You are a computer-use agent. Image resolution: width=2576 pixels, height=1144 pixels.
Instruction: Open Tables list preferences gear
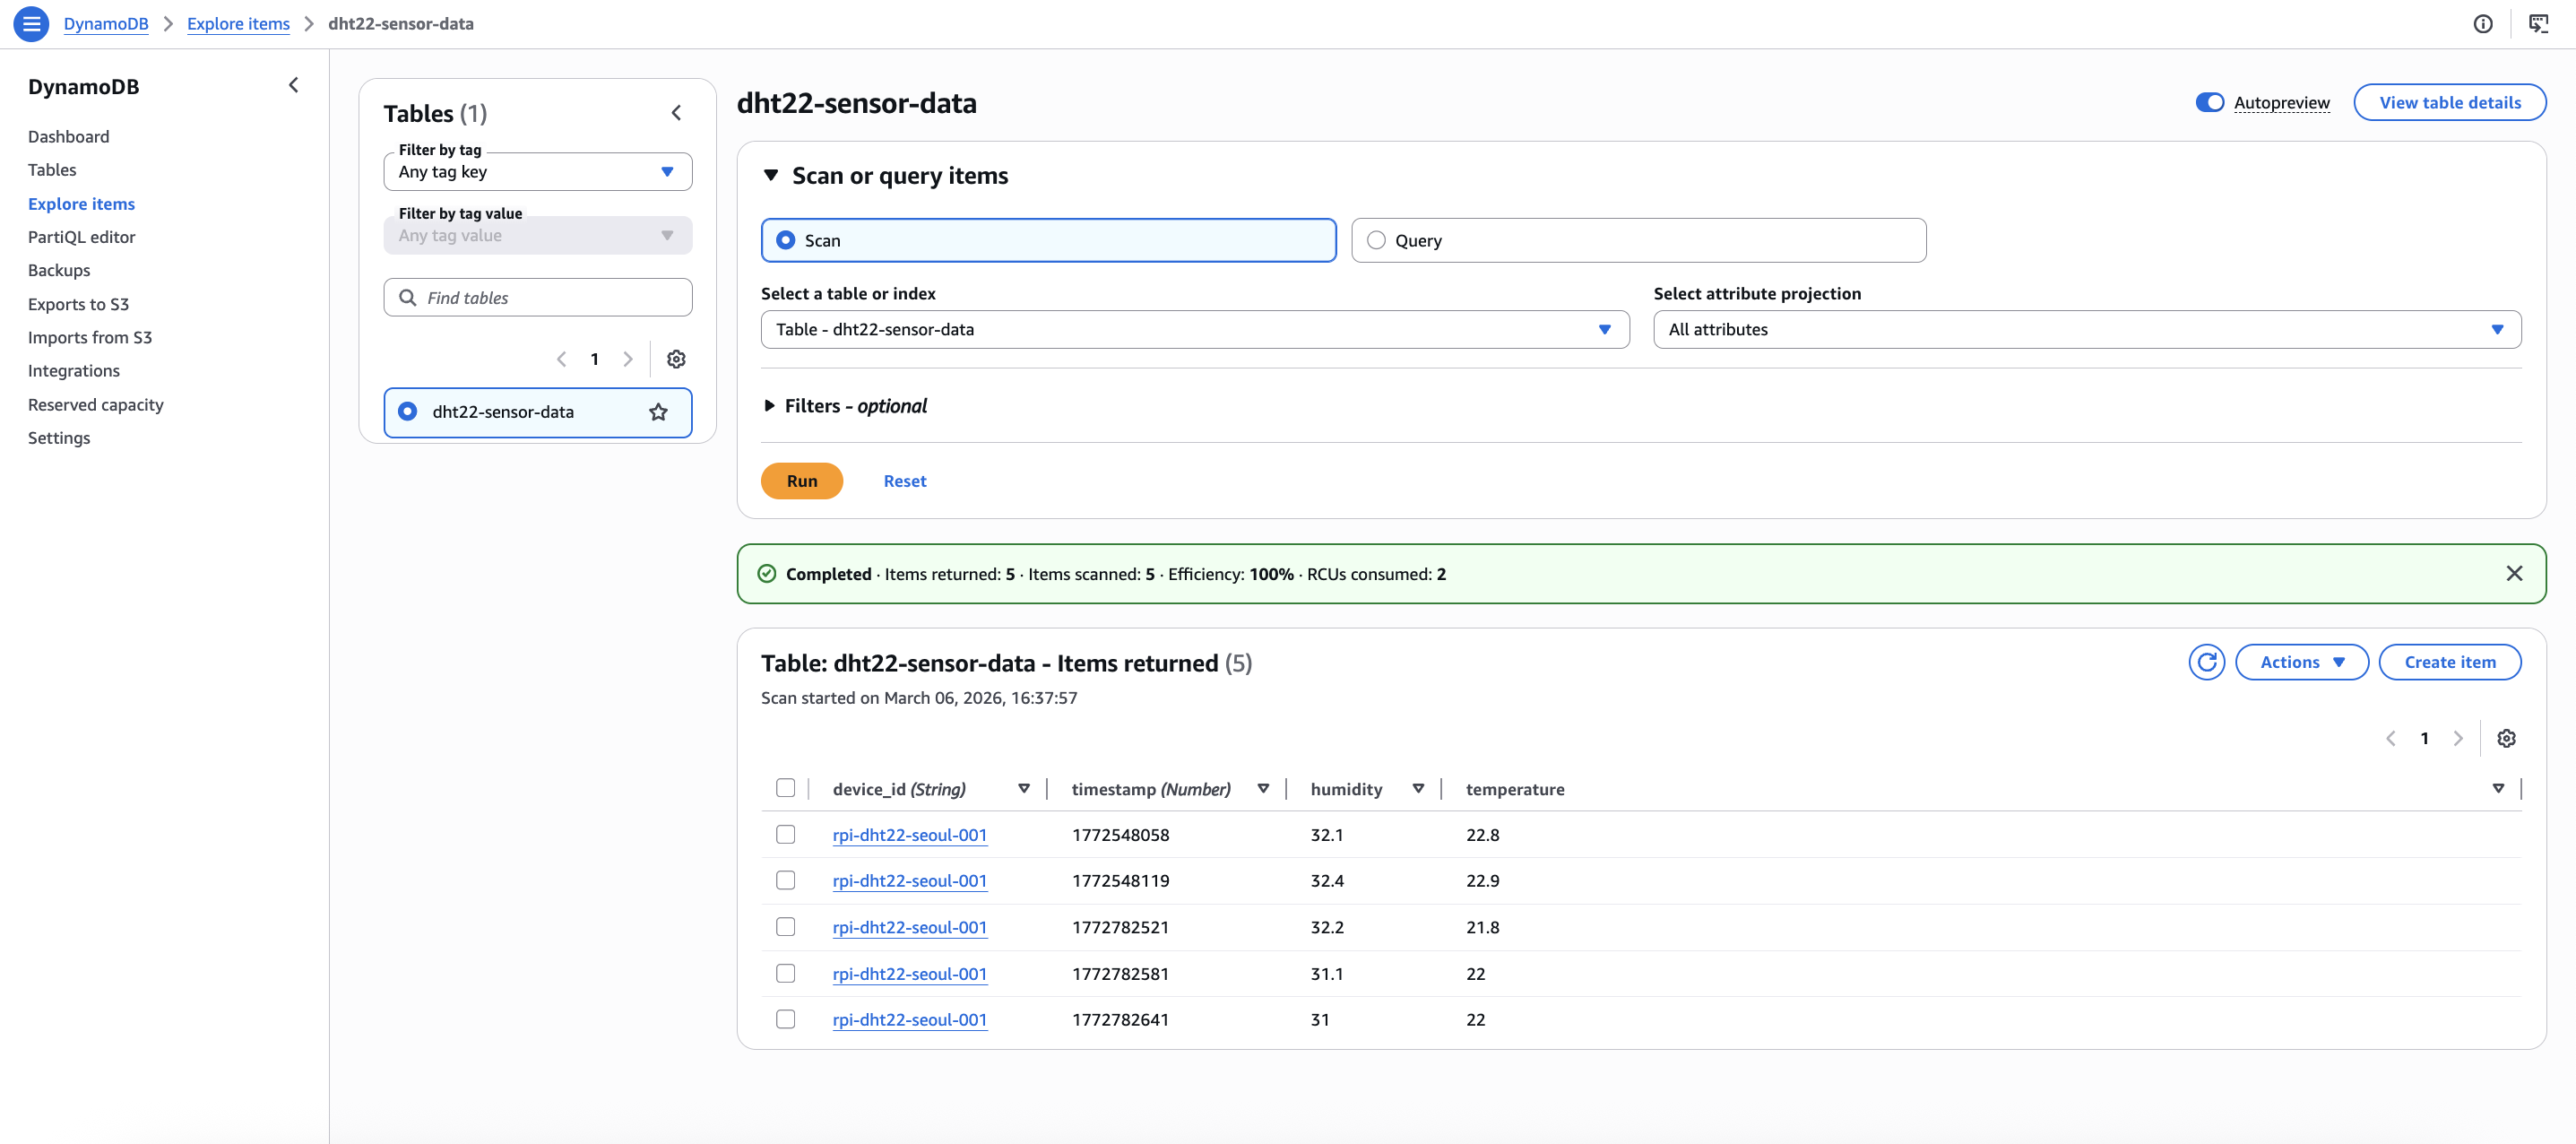point(676,359)
